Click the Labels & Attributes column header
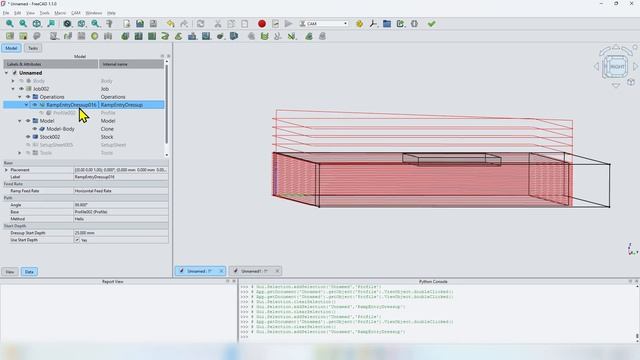Viewport: 640px width, 360px height. click(51, 64)
